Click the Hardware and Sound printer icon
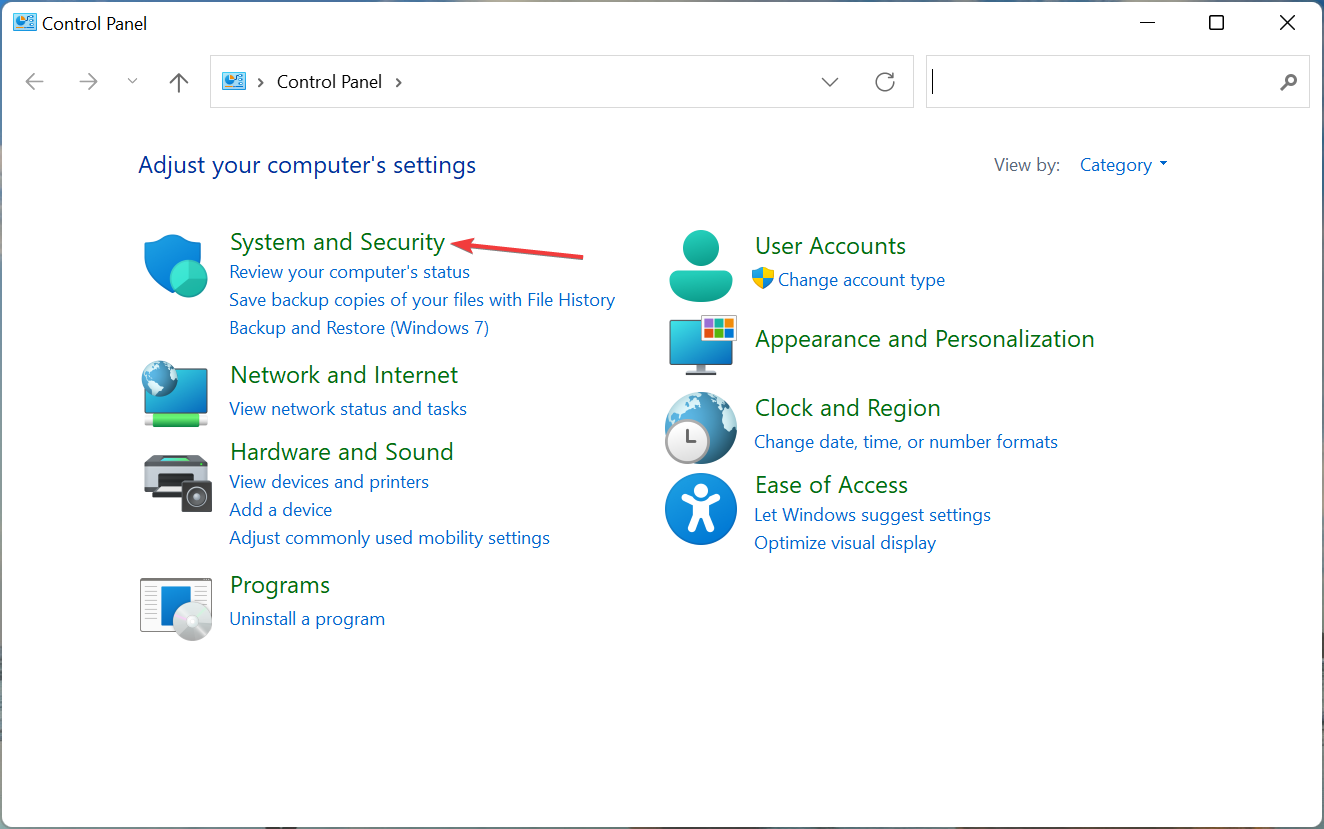1324x829 pixels. point(176,482)
